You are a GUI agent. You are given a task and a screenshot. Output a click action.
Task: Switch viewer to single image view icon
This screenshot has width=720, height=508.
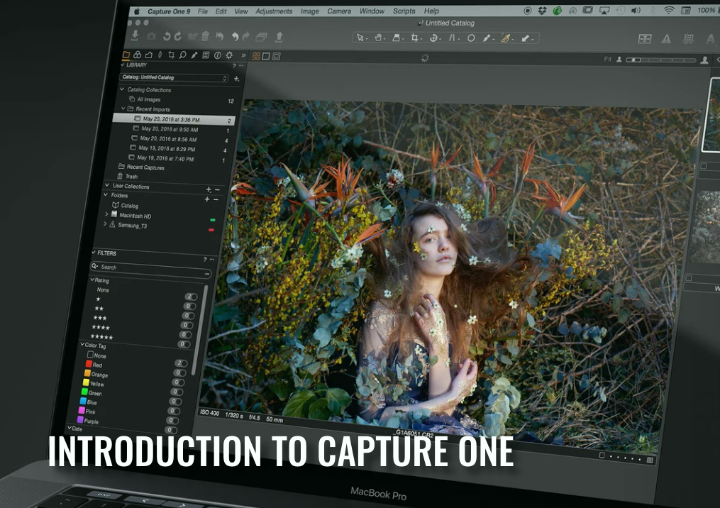(x=266, y=56)
